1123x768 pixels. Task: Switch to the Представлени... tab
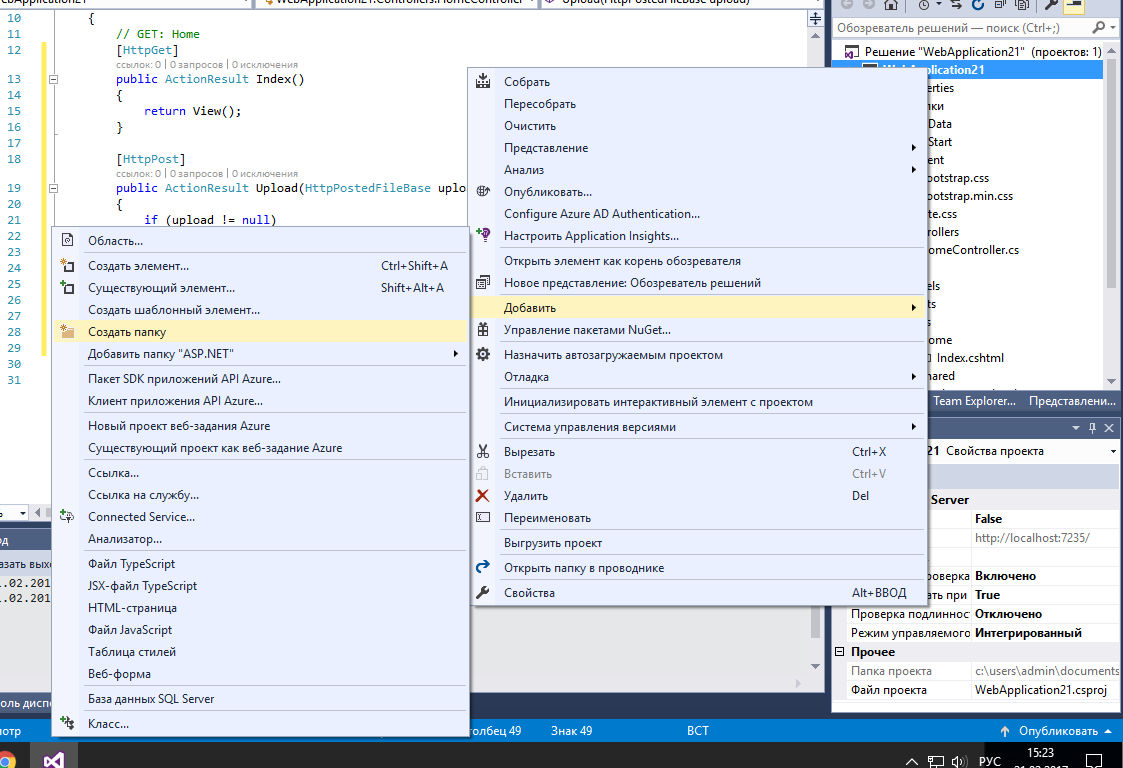[1072, 401]
